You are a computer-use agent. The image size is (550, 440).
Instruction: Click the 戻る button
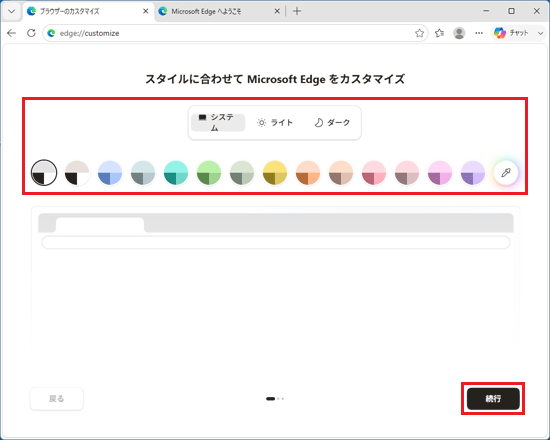[56, 399]
